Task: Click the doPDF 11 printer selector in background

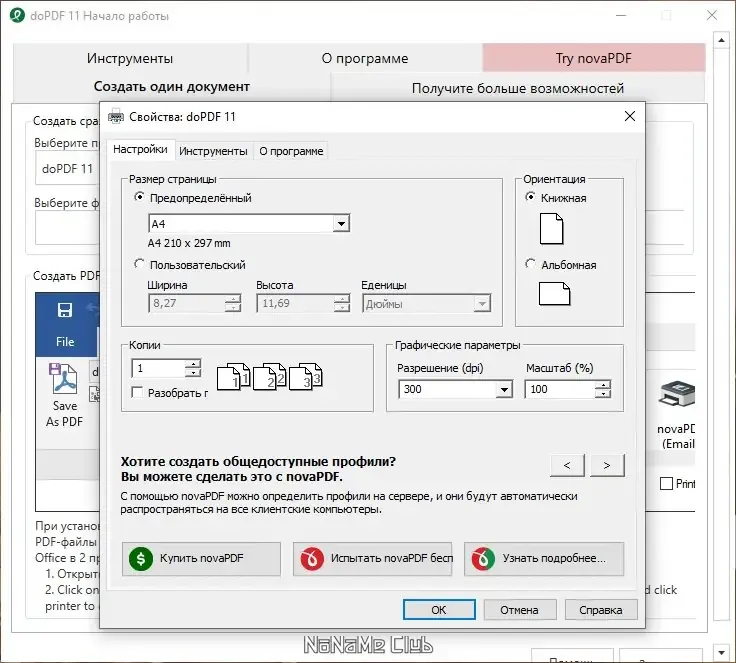Action: [68, 169]
